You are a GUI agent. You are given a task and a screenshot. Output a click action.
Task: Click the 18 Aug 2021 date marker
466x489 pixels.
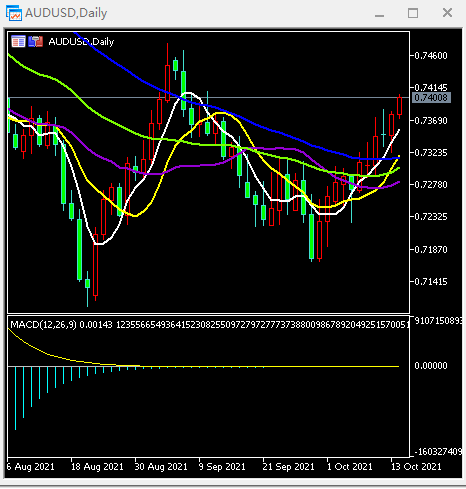tap(97, 467)
